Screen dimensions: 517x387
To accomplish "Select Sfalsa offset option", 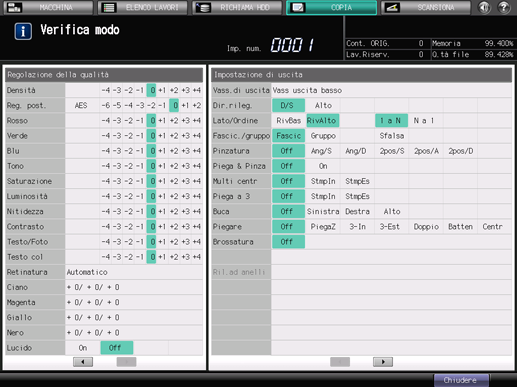I will click(x=391, y=136).
